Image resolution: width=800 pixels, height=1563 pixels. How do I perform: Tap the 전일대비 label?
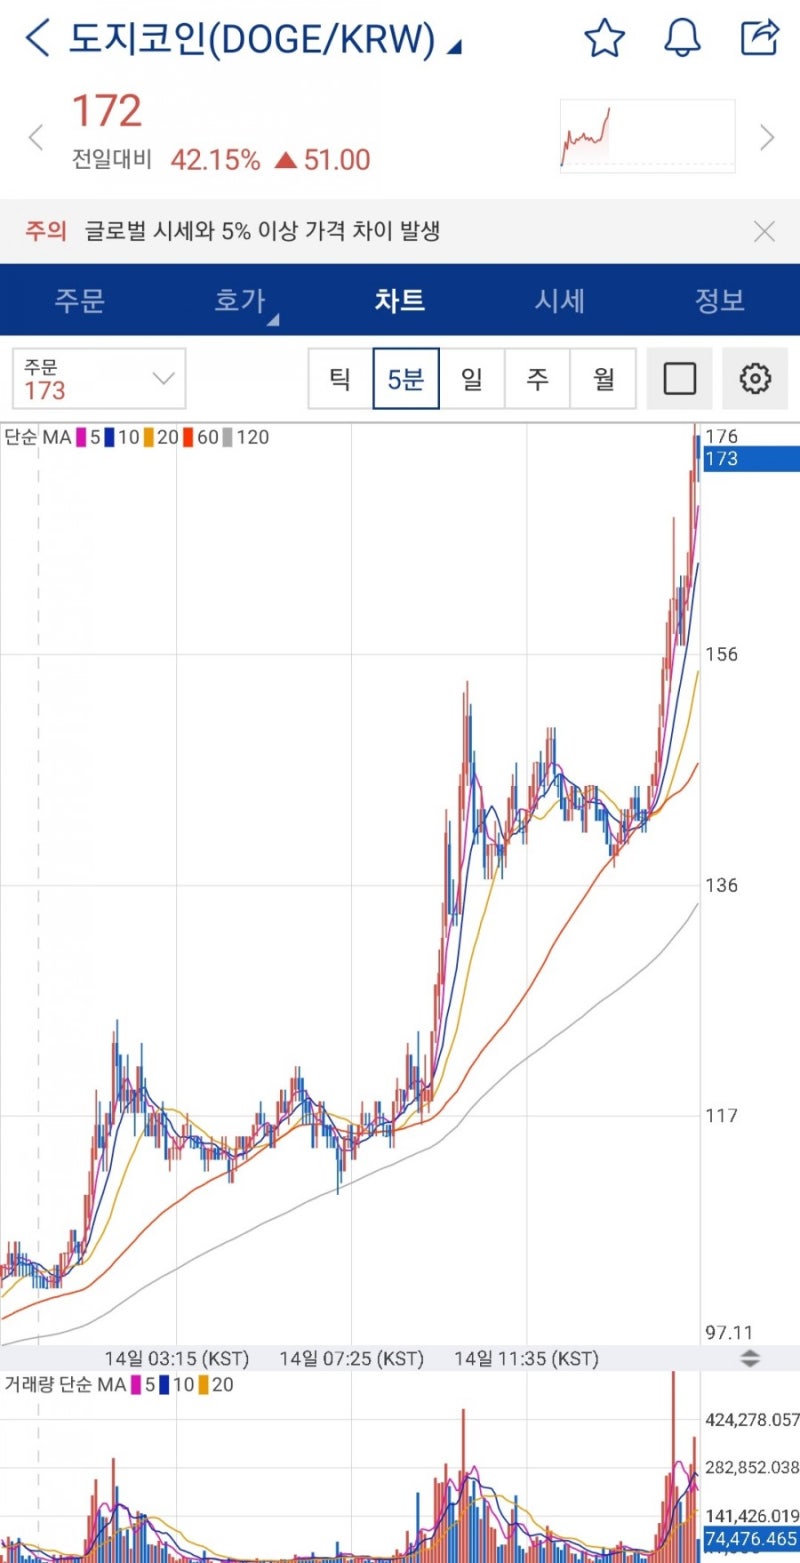point(110,160)
